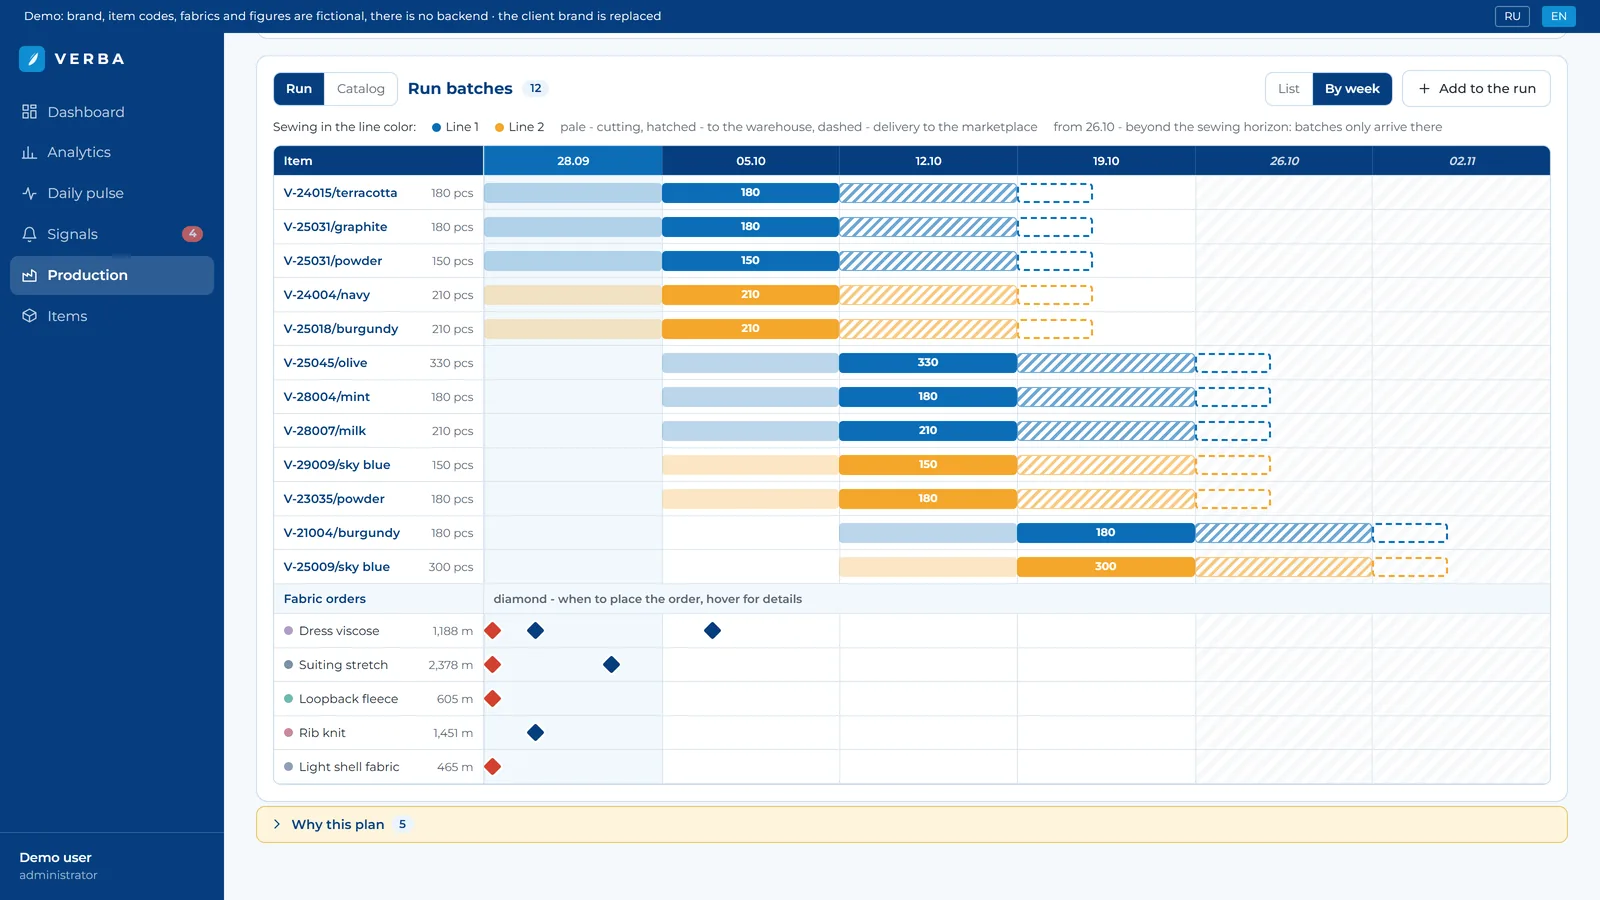Click the plus icon in Add to the run

tap(1424, 89)
